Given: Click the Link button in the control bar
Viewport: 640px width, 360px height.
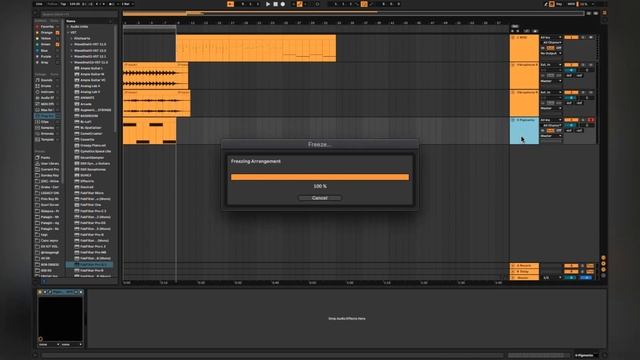Looking at the screenshot, I should [x=39, y=4].
